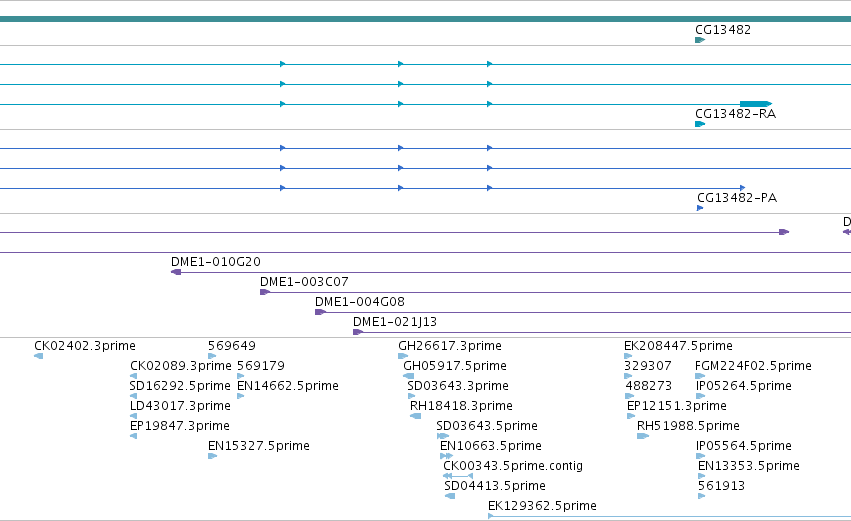
Task: Click the arrow glyph below 561913
Action: [x=701, y=496]
